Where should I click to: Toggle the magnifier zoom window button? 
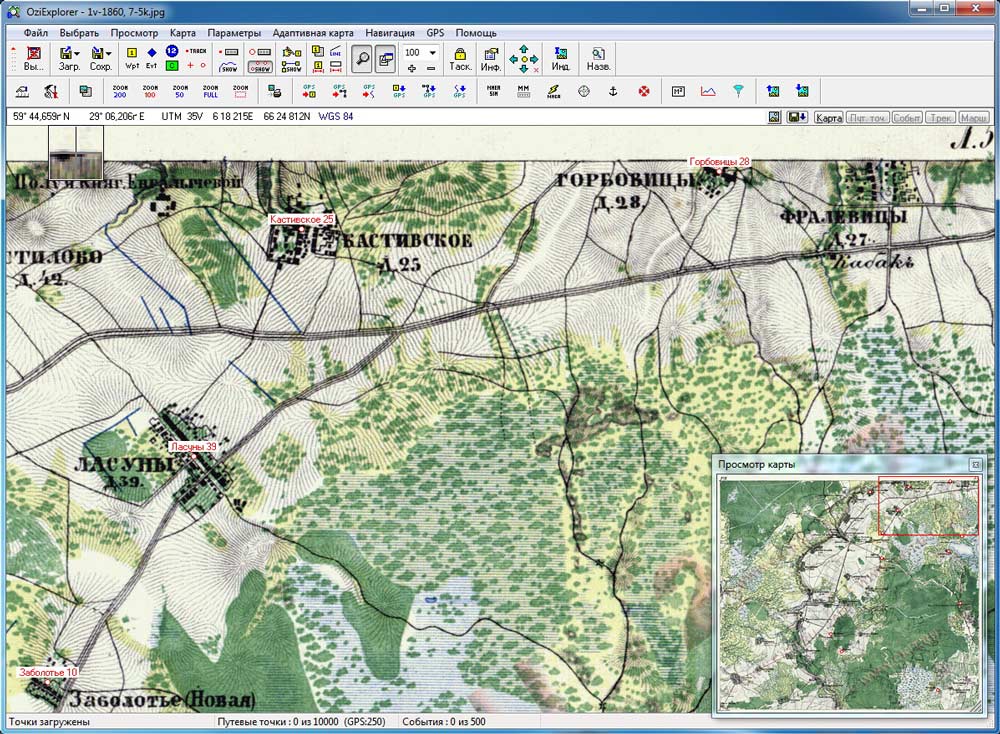coord(362,59)
